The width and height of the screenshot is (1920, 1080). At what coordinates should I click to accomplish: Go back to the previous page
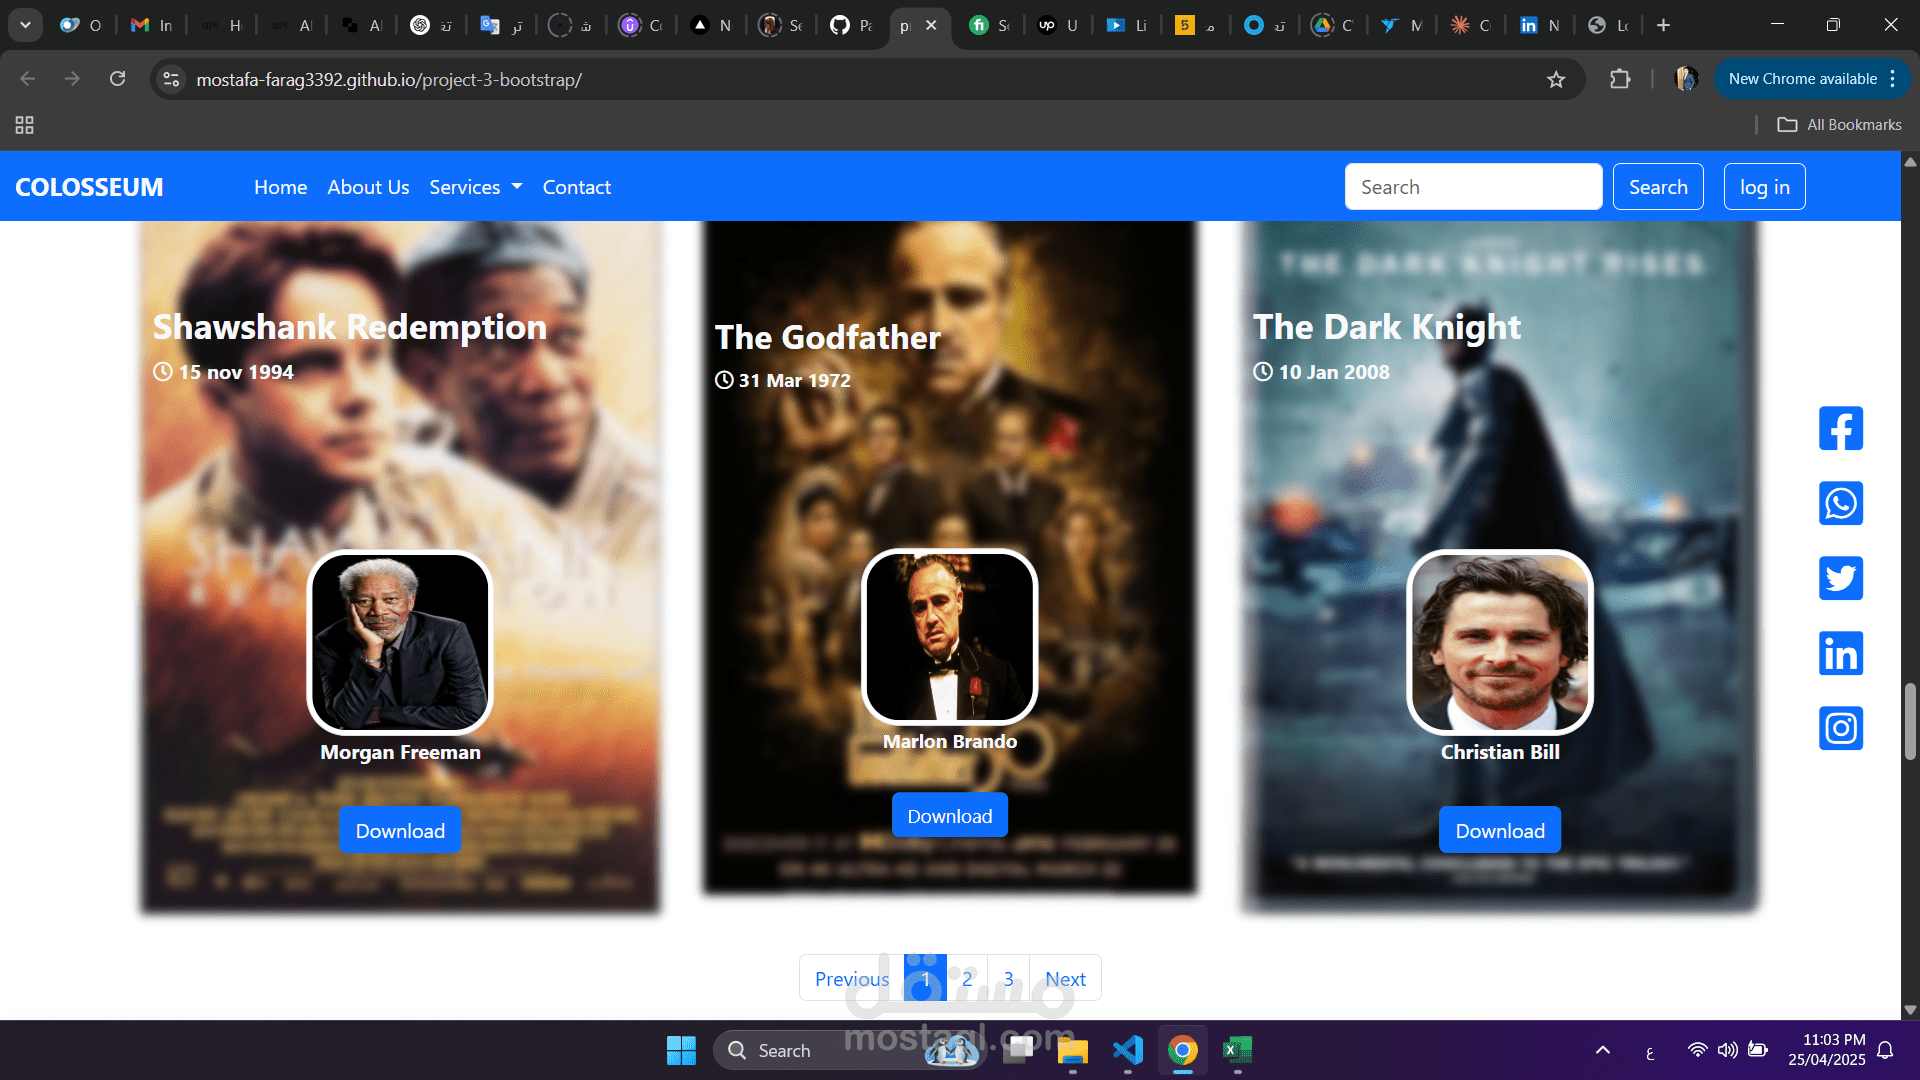[x=28, y=79]
